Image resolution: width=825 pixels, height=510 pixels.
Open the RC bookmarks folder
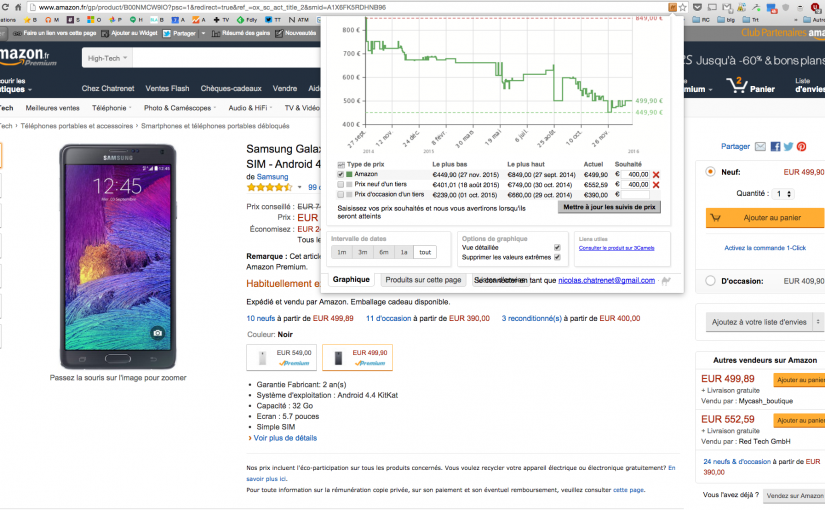pyautogui.click(x=701, y=20)
